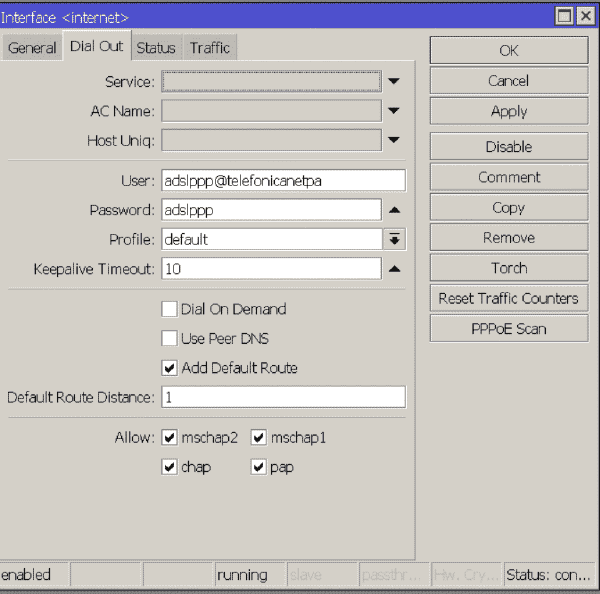Uncheck pap authentication
600x594 pixels.
(x=259, y=467)
